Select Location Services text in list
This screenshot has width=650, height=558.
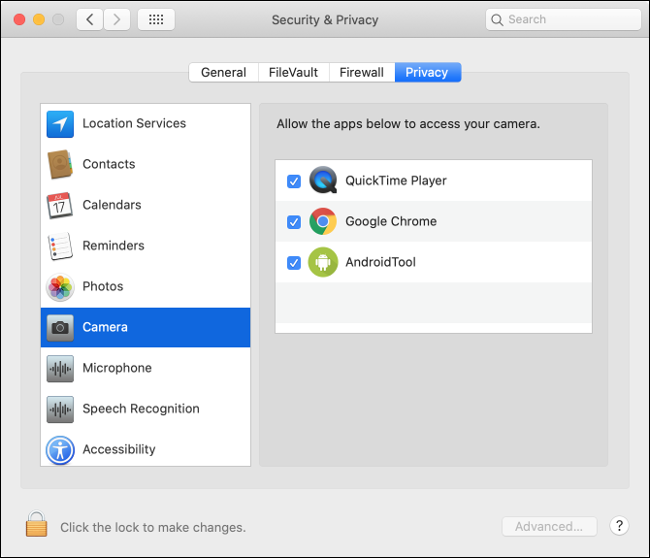(134, 123)
